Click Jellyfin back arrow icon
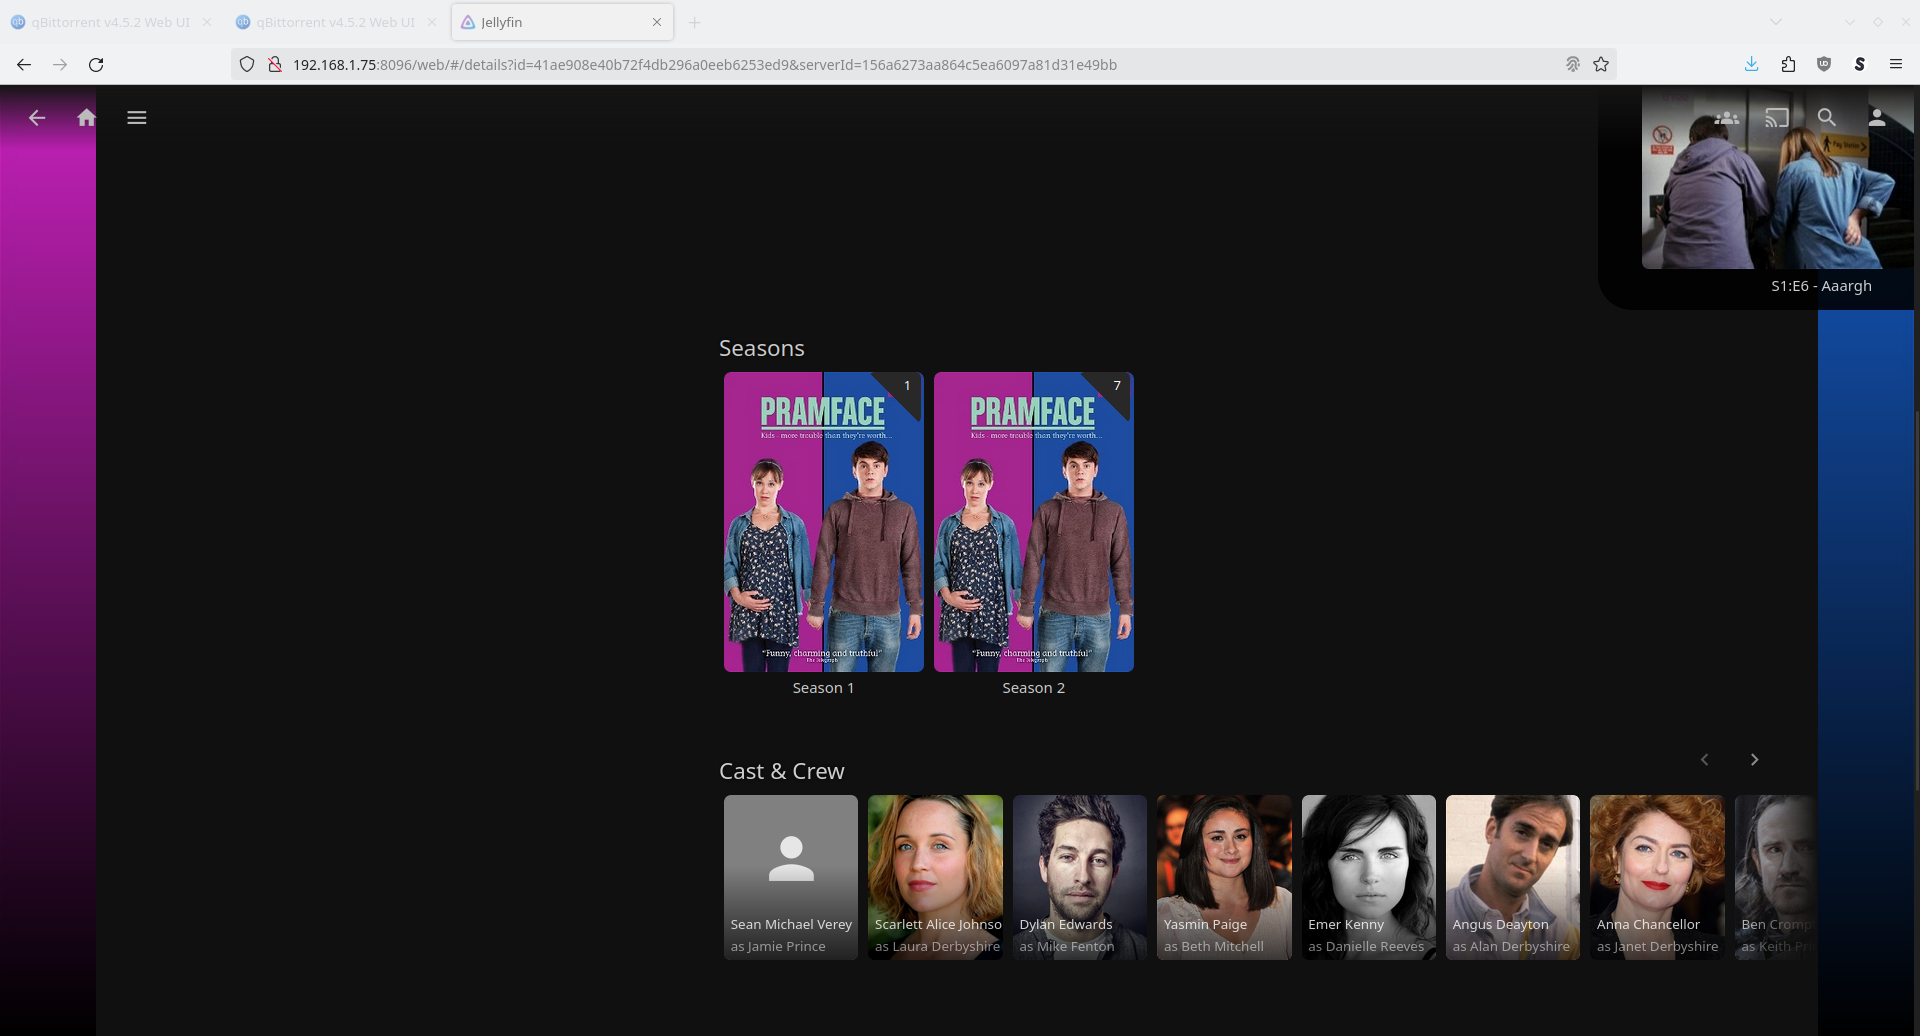Viewport: 1920px width, 1036px height. tap(37, 118)
